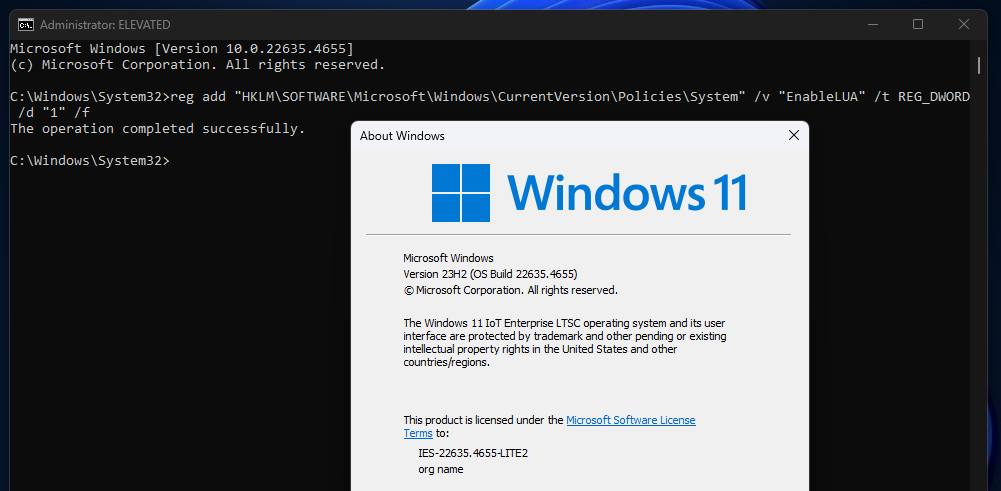Viewport: 1001px width, 491px height.
Task: Click "Version 23H2 (OS Build 22635.4655)" text
Action: click(490, 274)
